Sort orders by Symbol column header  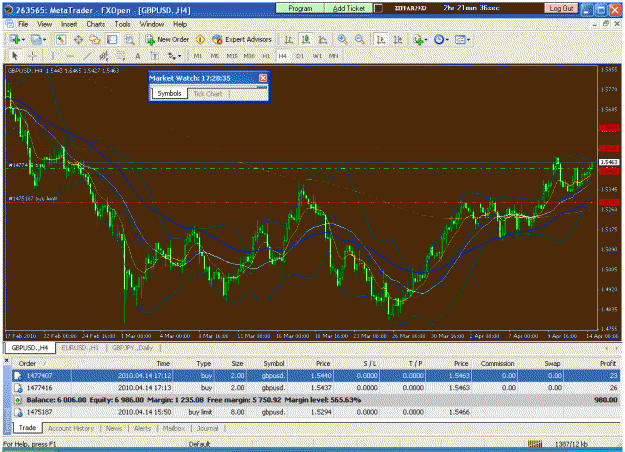coord(274,363)
